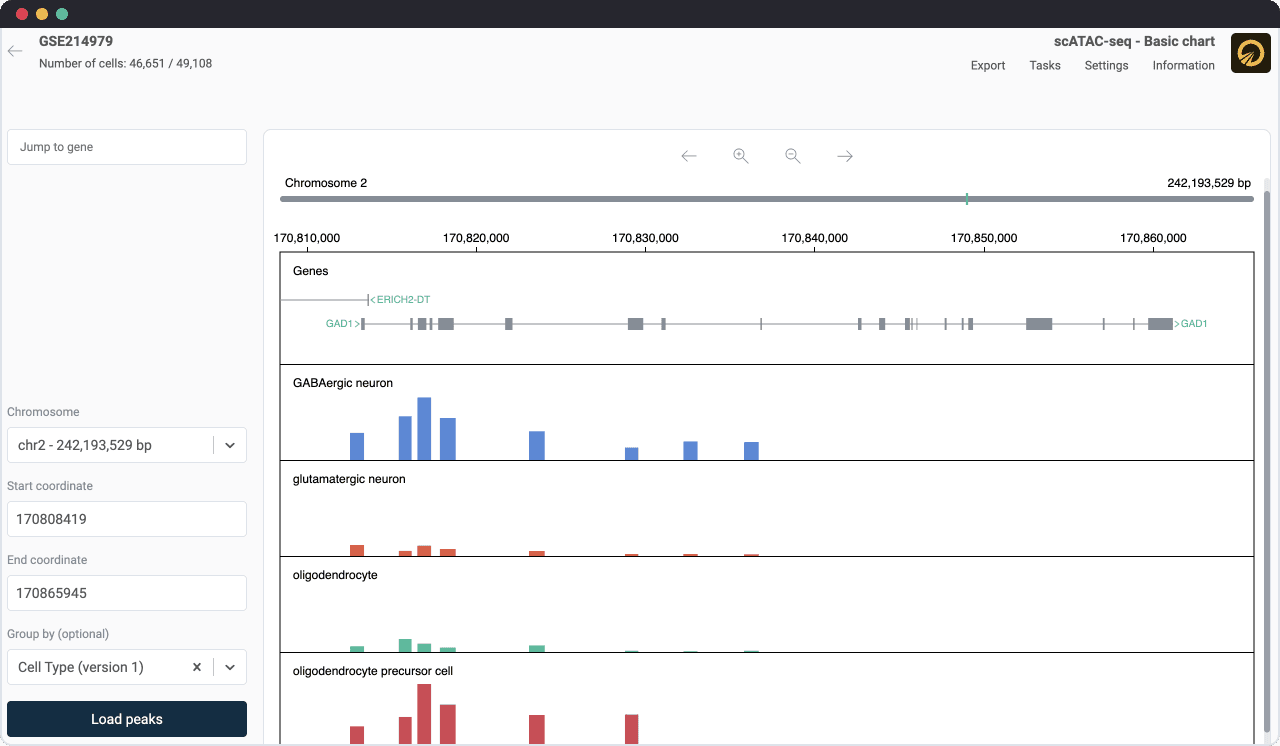The width and height of the screenshot is (1280, 746).
Task: Click the Start coordinate input field
Action: [x=127, y=519]
